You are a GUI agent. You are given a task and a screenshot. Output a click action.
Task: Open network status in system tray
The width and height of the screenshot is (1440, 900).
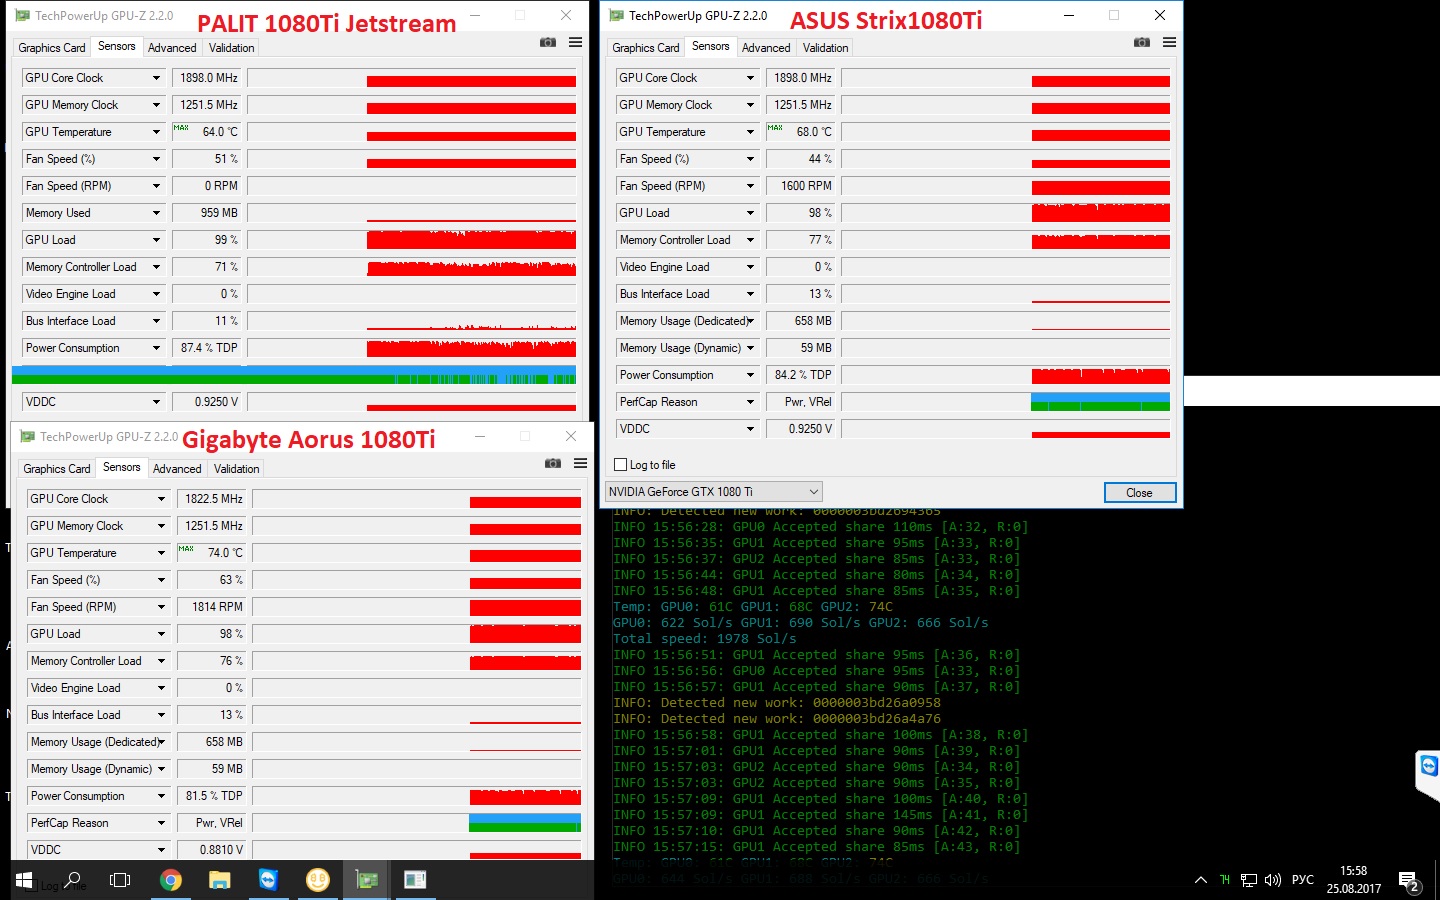pyautogui.click(x=1249, y=880)
